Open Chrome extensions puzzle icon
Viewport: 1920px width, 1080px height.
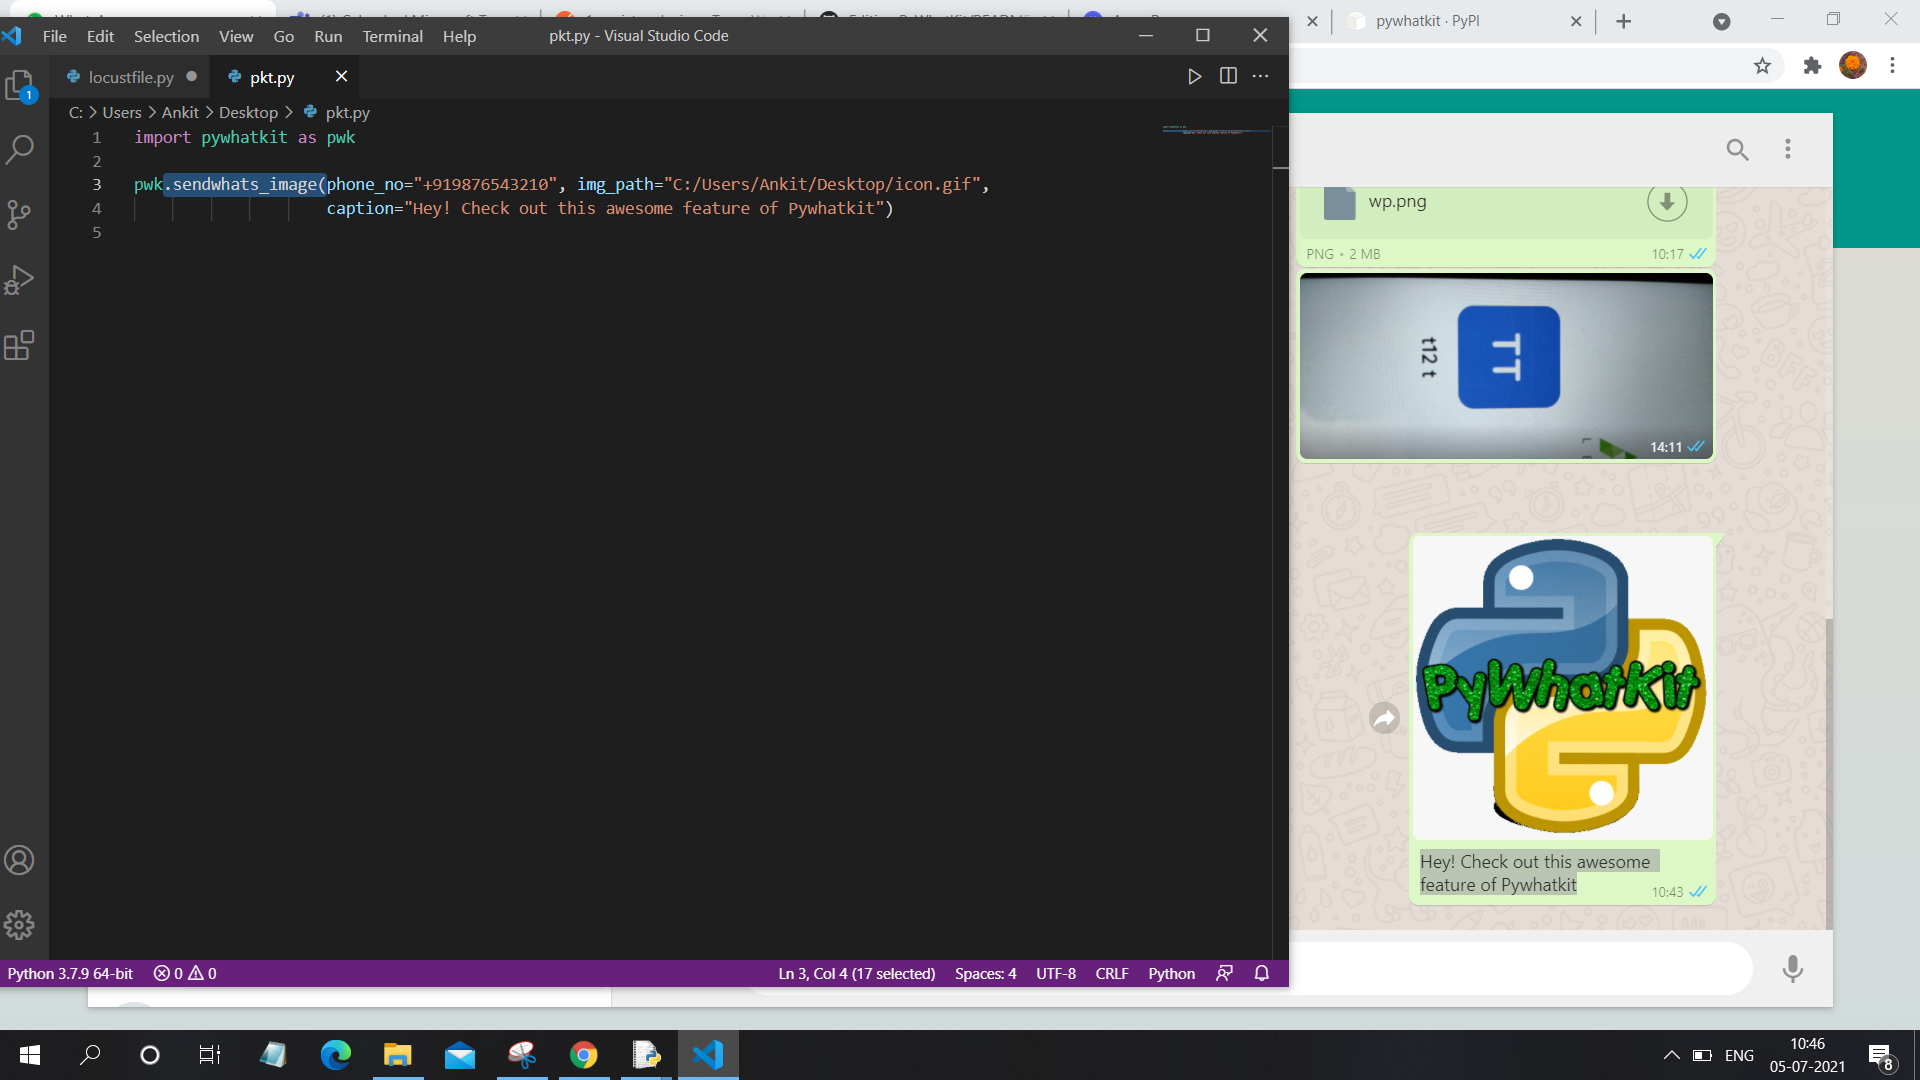coord(1812,66)
